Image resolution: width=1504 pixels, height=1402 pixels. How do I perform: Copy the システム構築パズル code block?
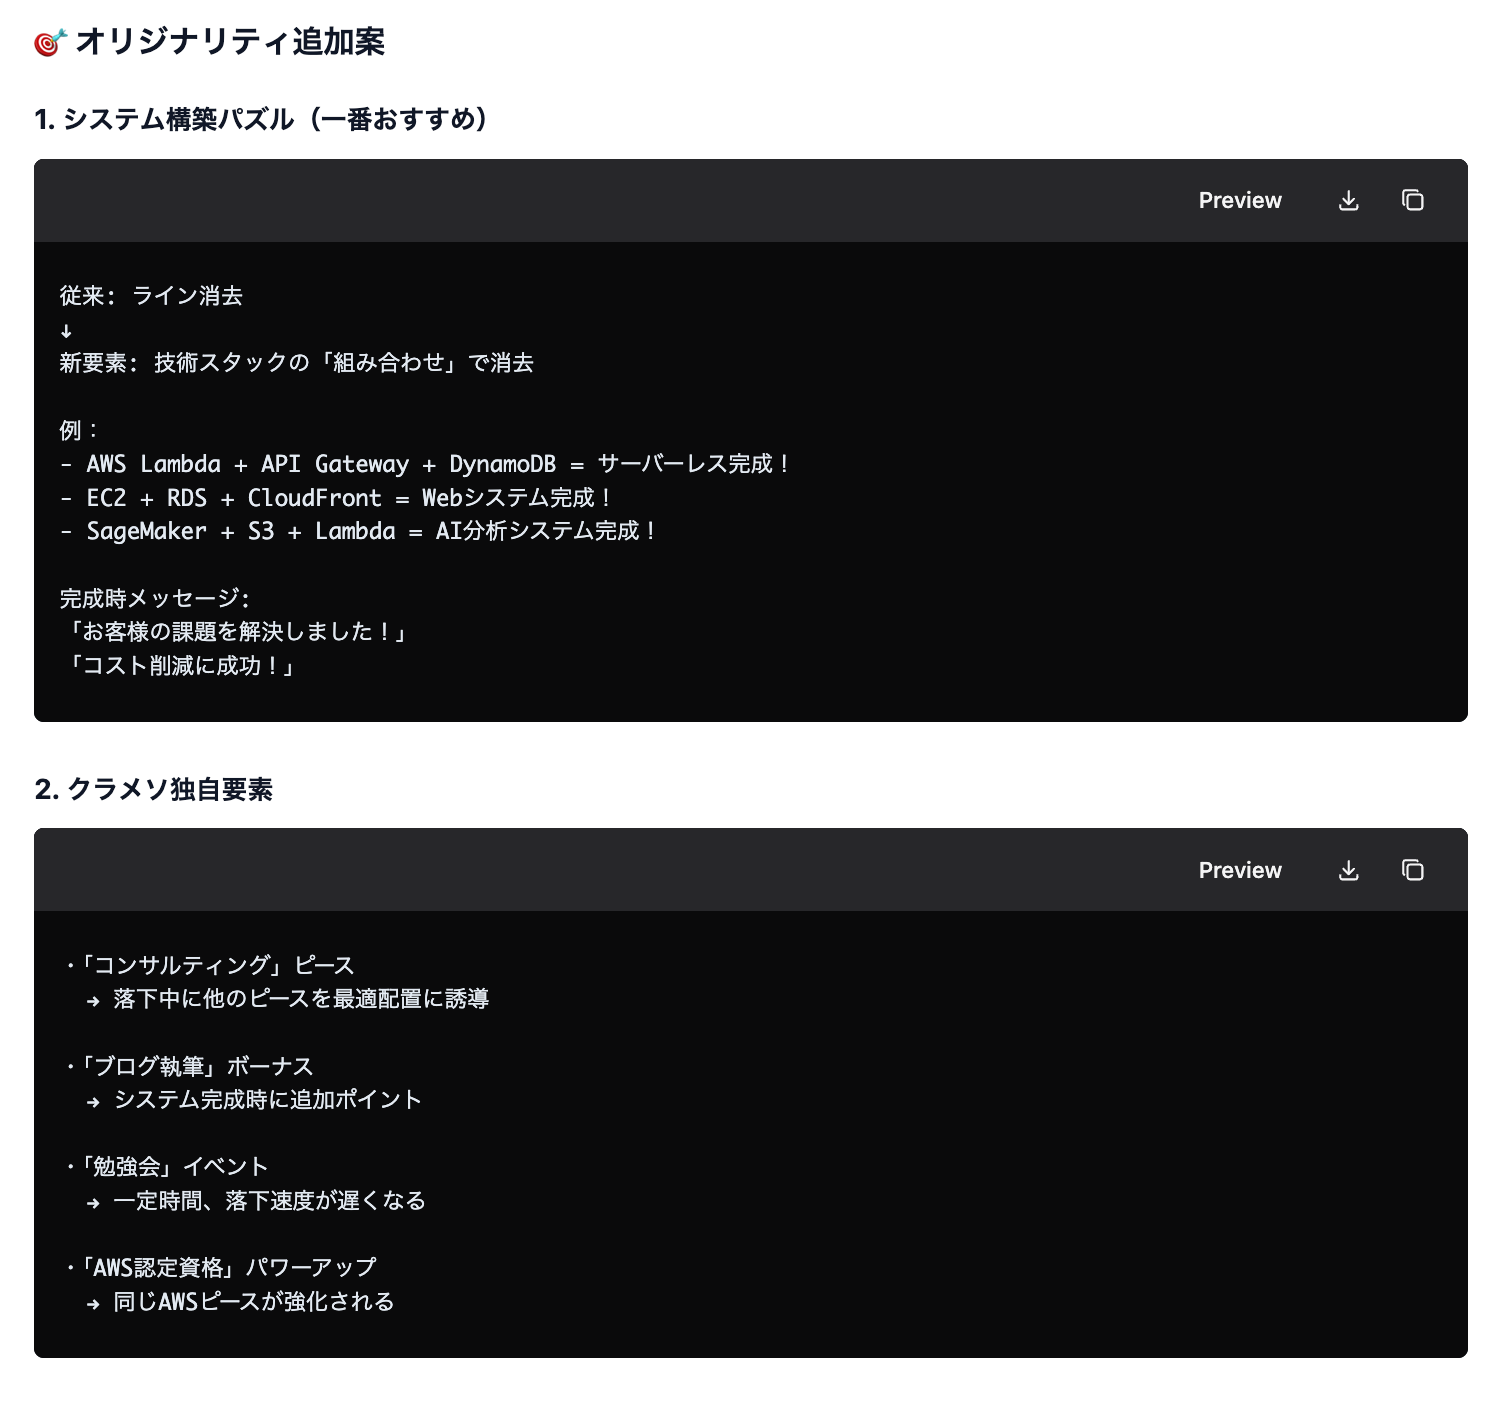pyautogui.click(x=1412, y=200)
